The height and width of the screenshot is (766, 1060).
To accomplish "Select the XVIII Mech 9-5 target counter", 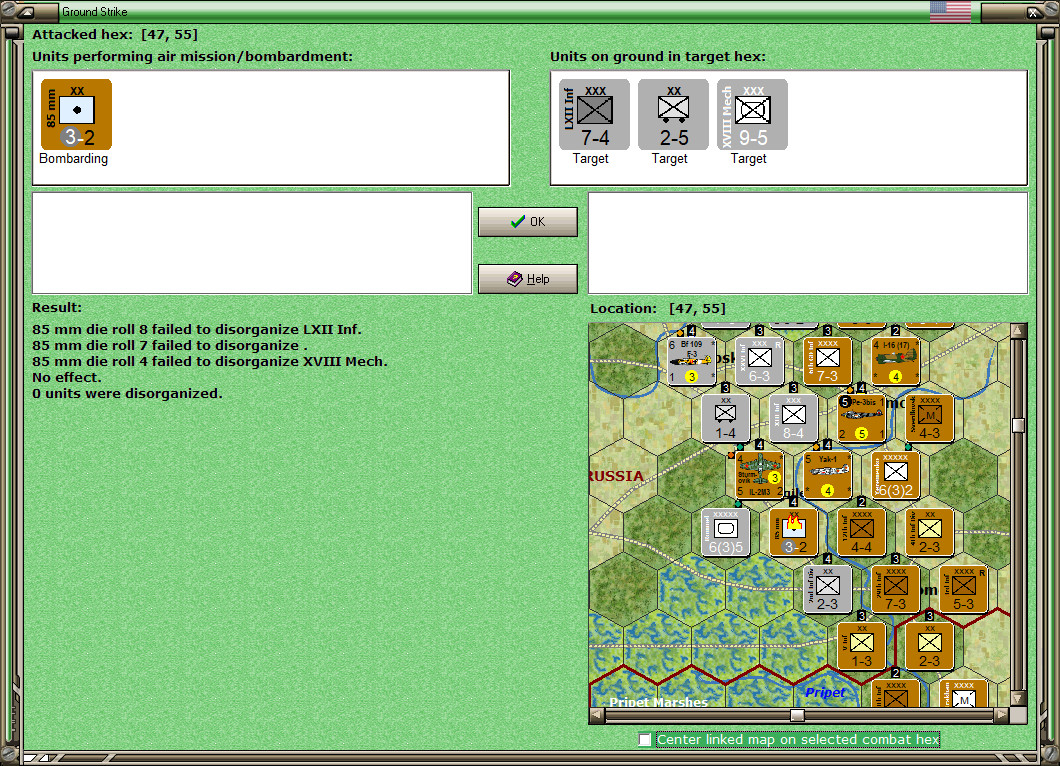I will tap(752, 114).
